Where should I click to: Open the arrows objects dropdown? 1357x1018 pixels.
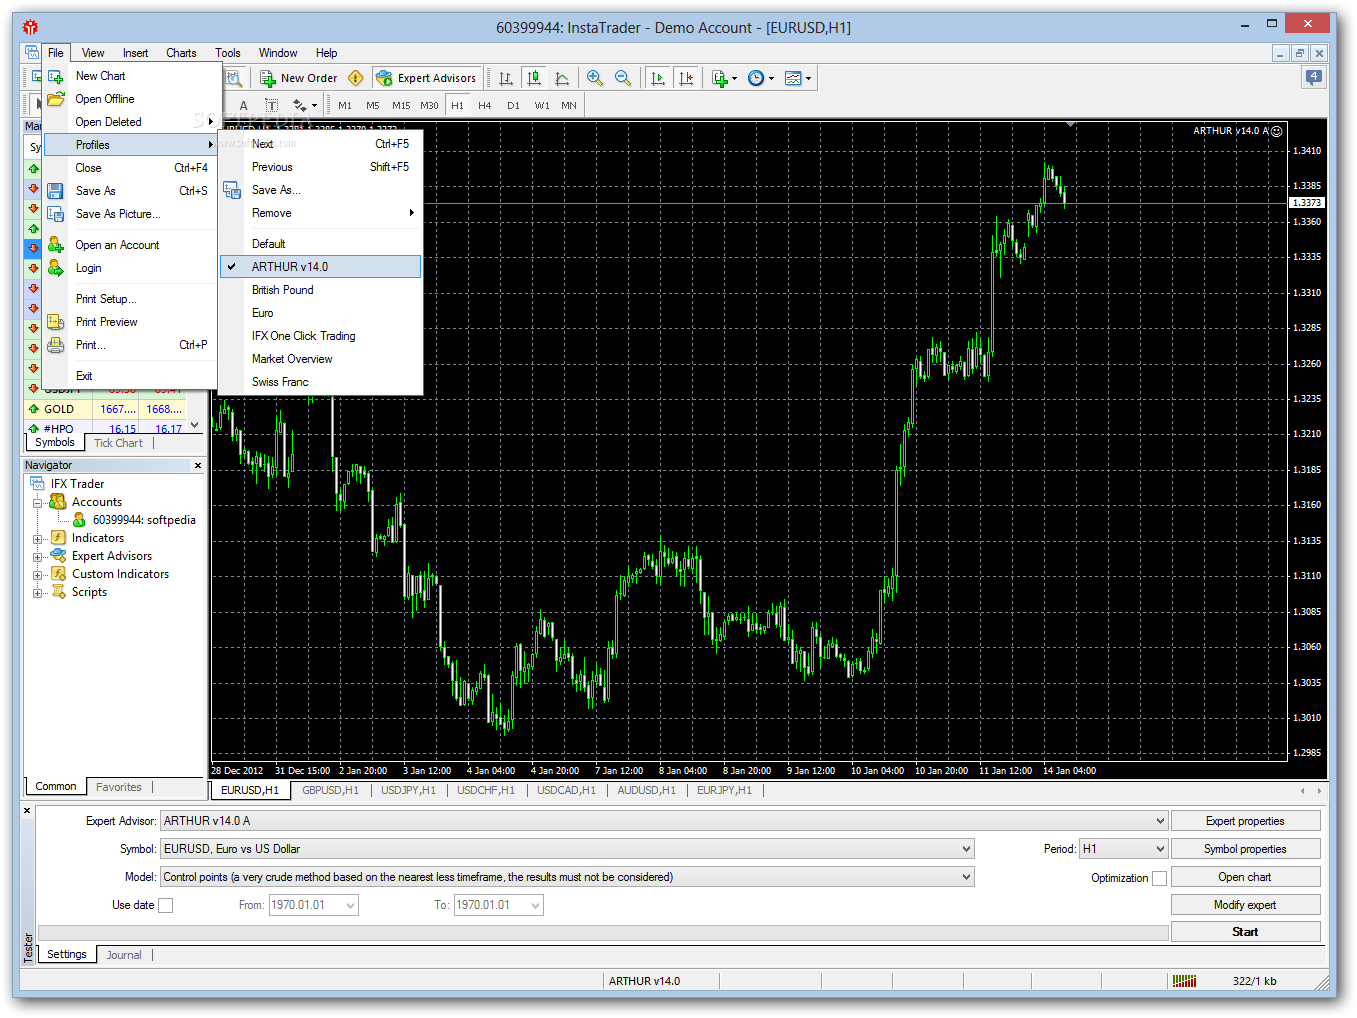point(304,105)
